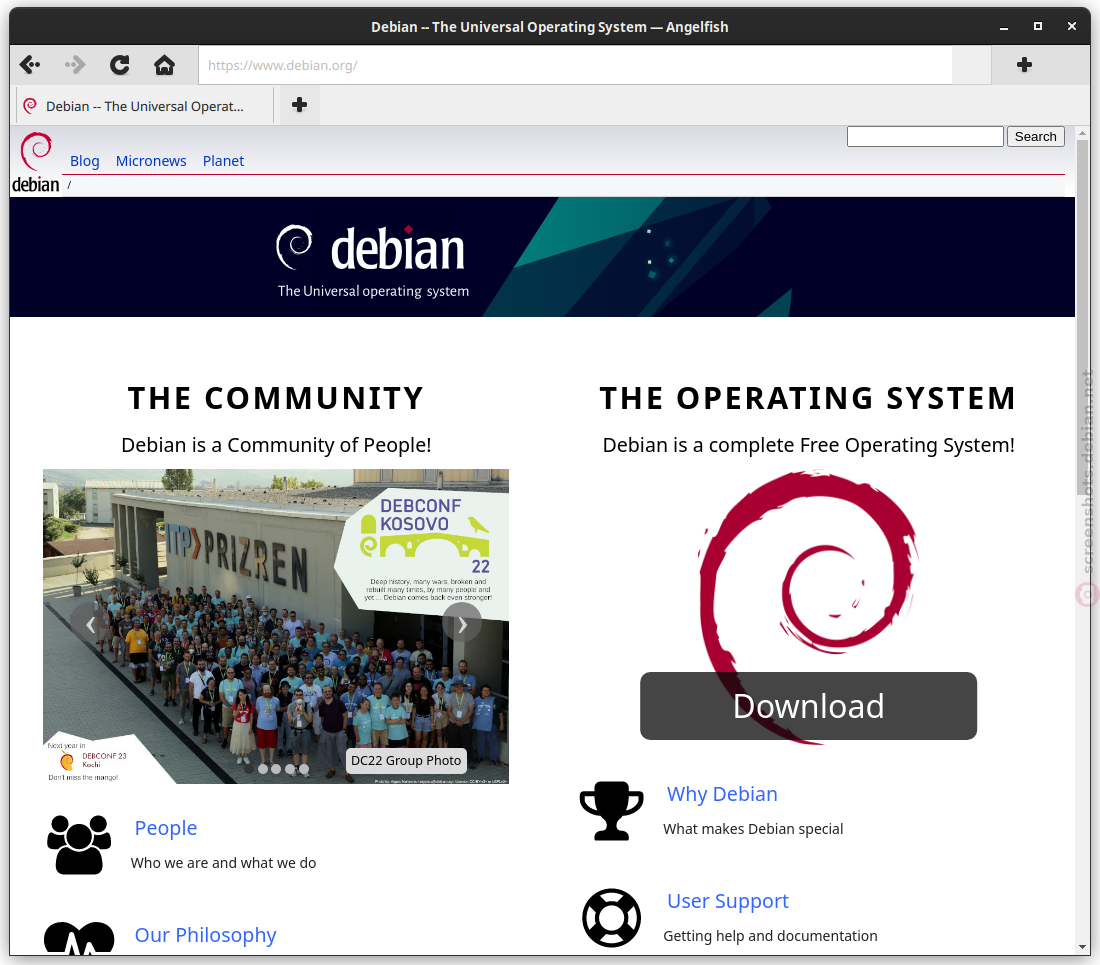
Task: Click the trophy icon for Why Debian
Action: [612, 811]
